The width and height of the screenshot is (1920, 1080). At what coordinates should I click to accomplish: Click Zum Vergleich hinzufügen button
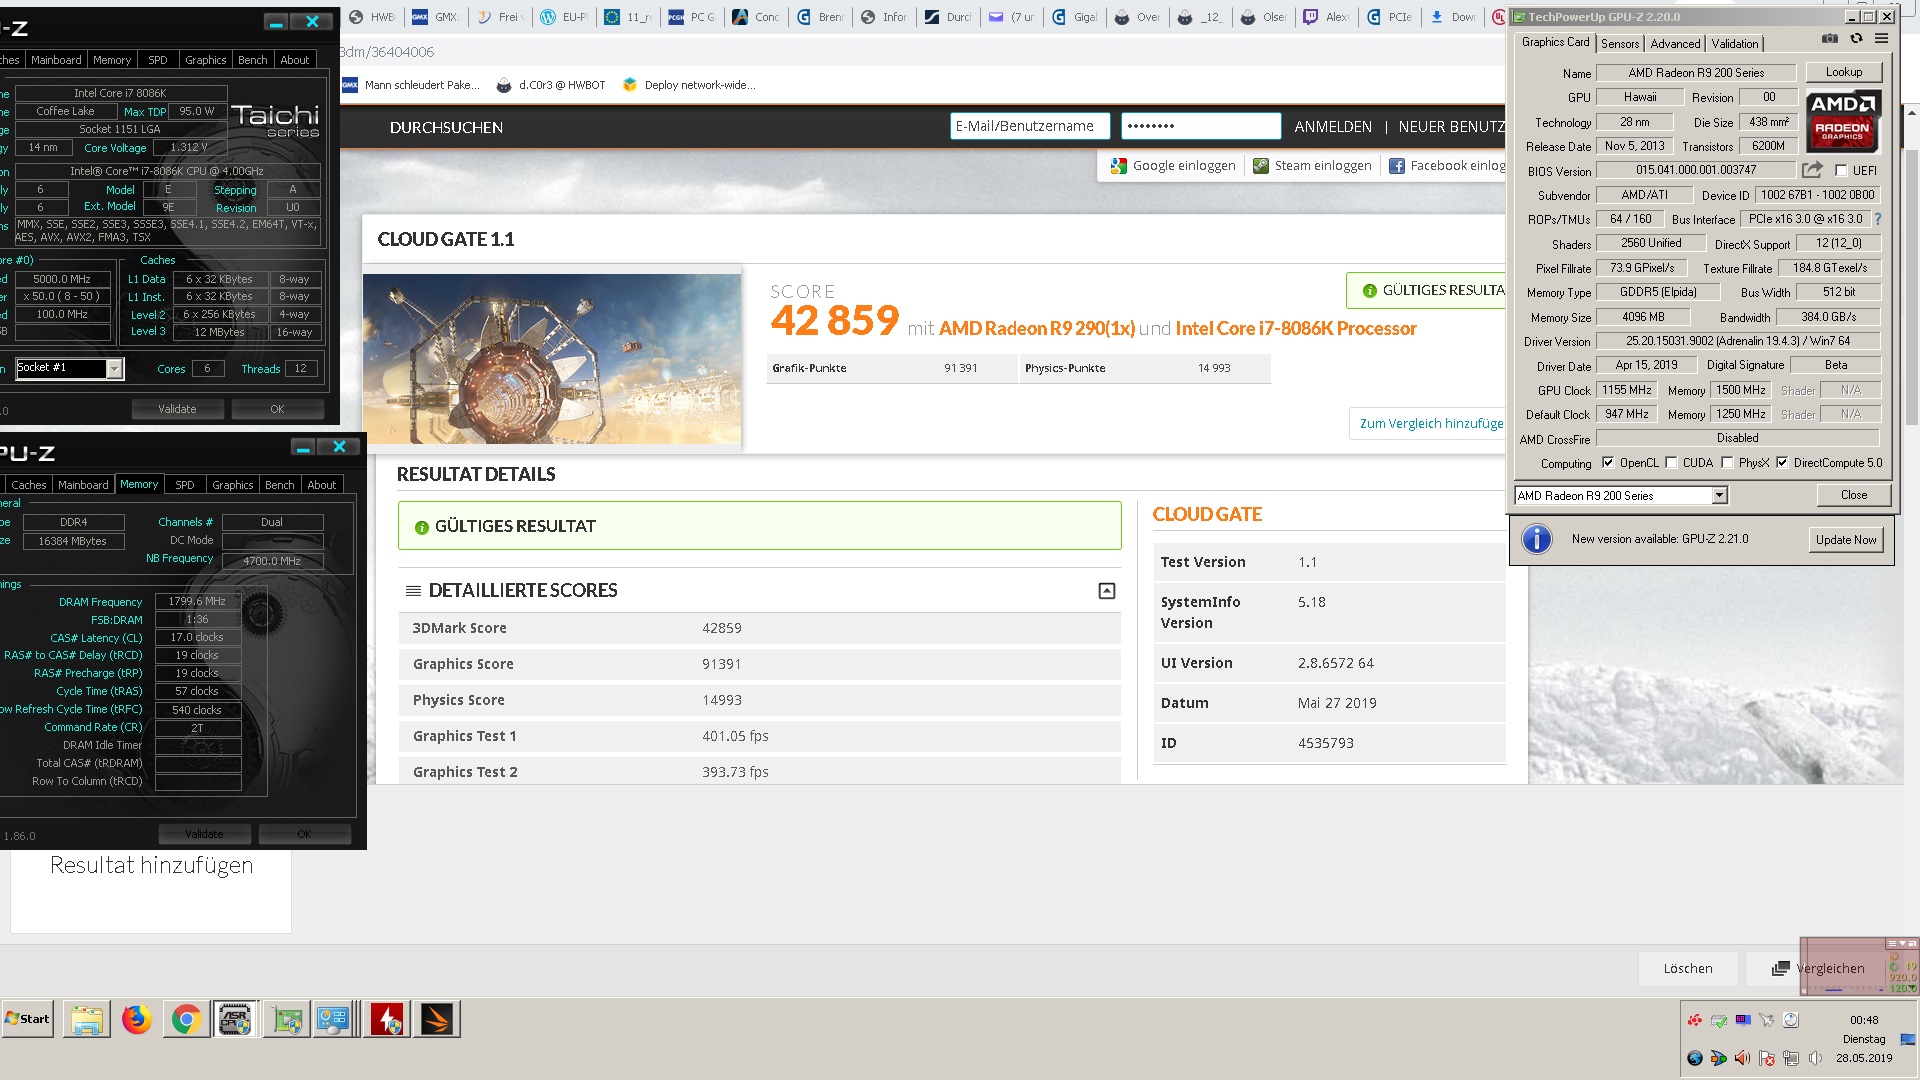point(1430,423)
